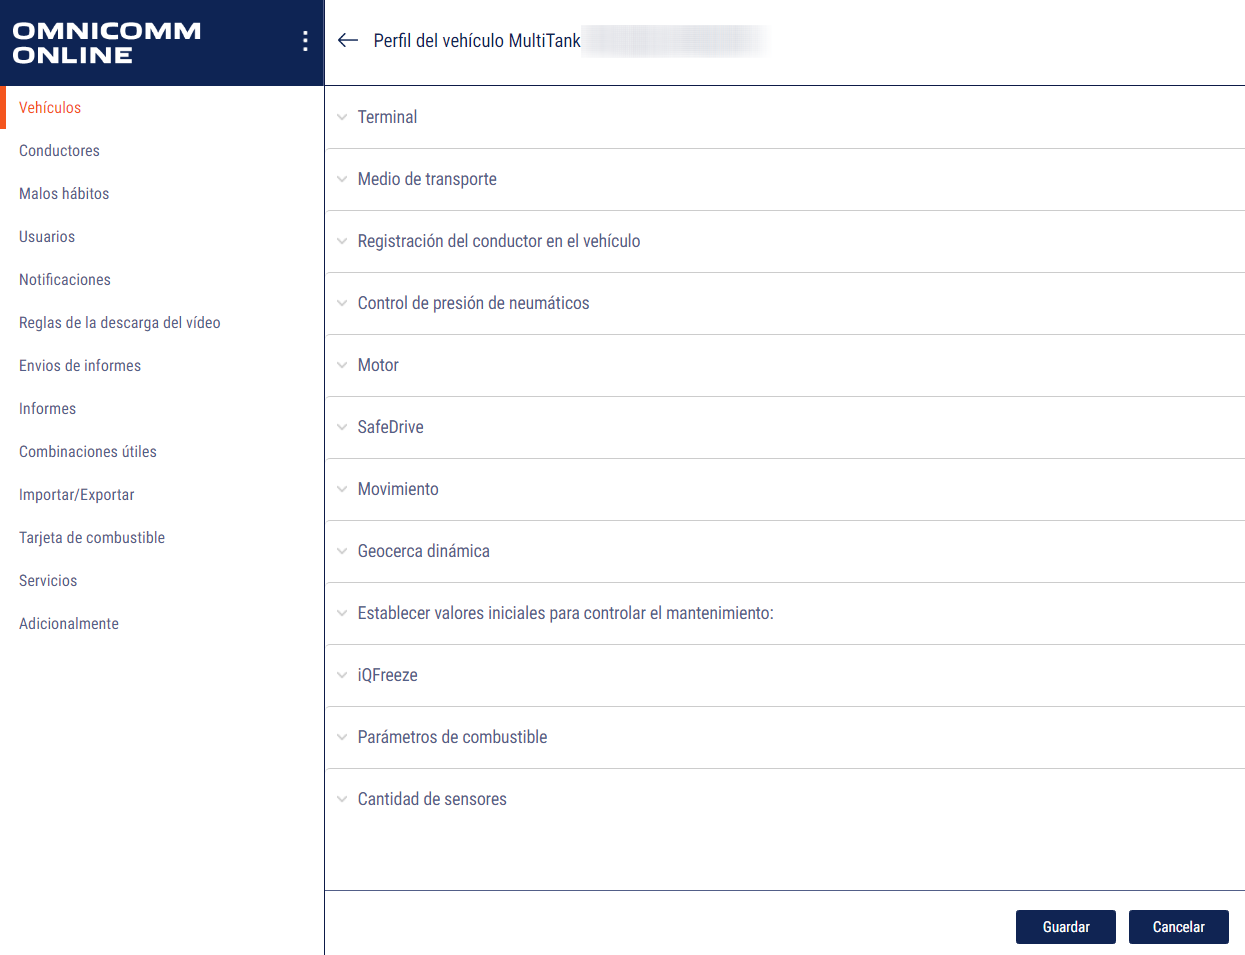1245x955 pixels.
Task: Open Tarjeta de combustible in sidebar
Action: tap(91, 537)
